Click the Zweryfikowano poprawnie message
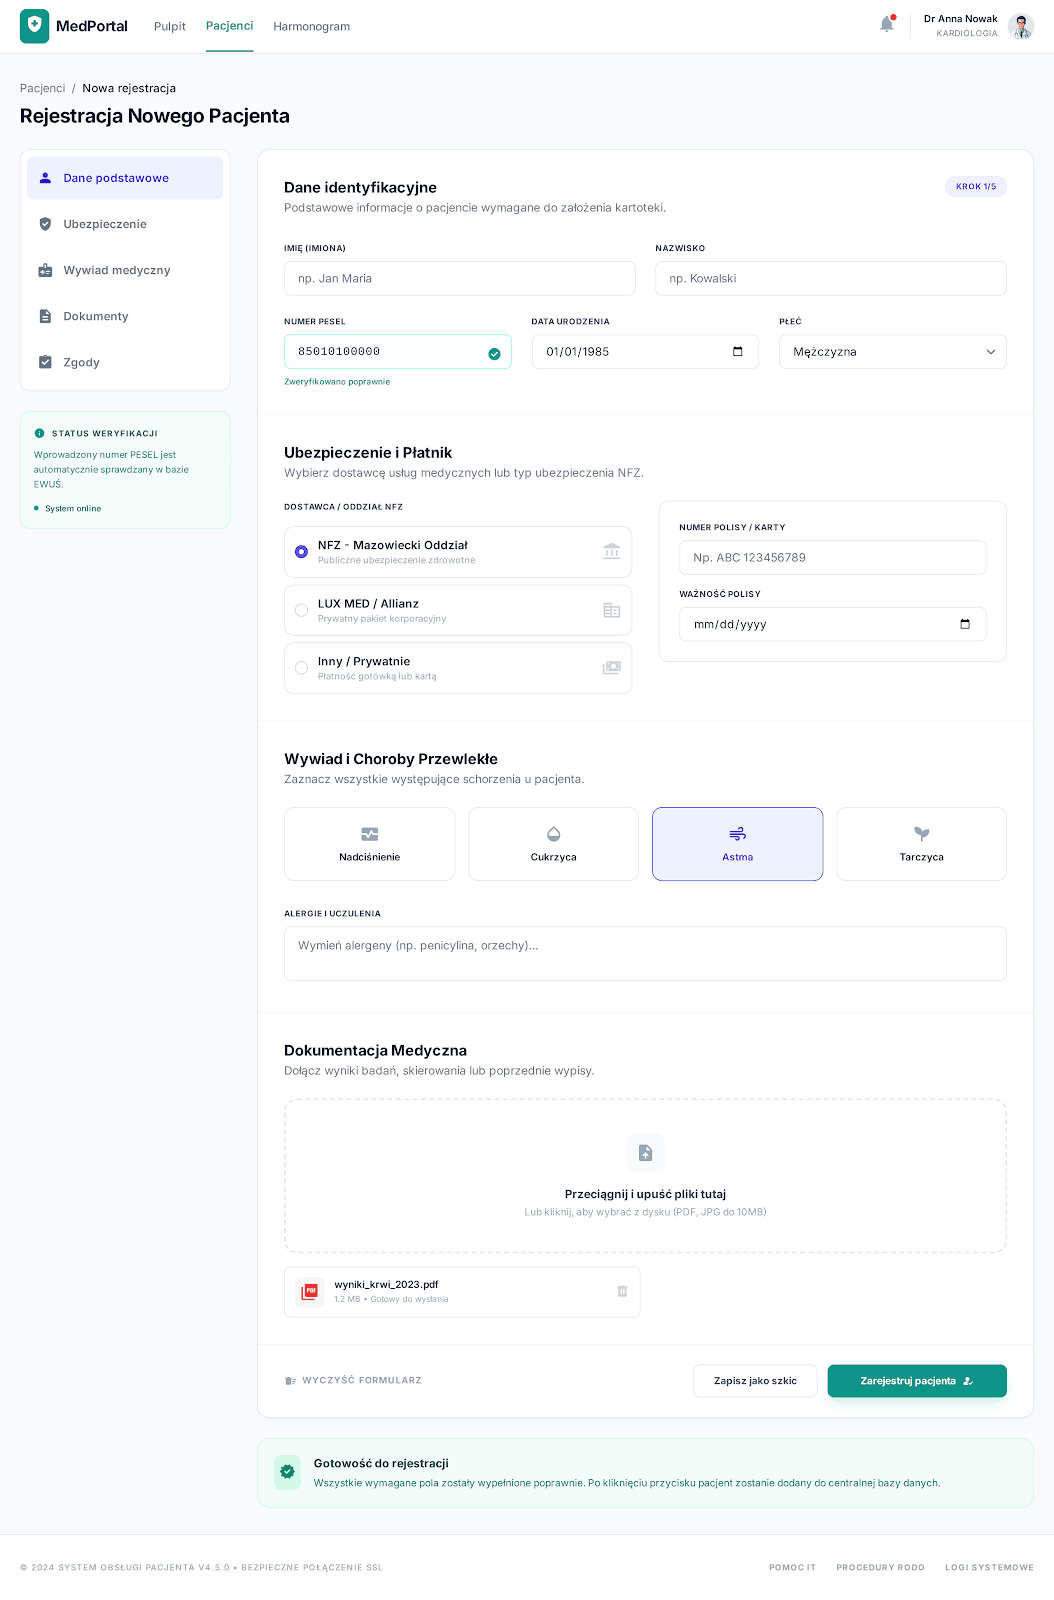1054x1600 pixels. pyautogui.click(x=337, y=382)
